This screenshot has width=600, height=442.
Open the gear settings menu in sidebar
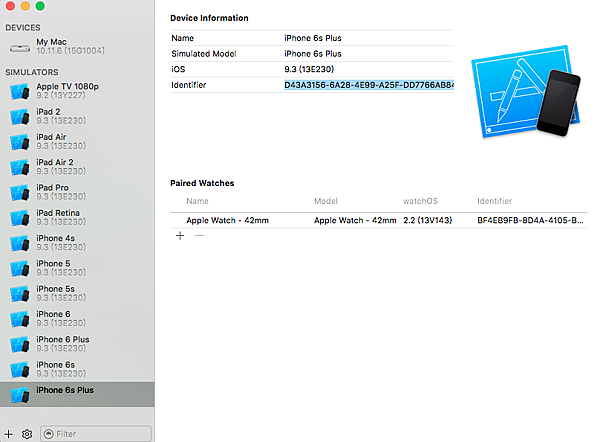click(x=27, y=434)
